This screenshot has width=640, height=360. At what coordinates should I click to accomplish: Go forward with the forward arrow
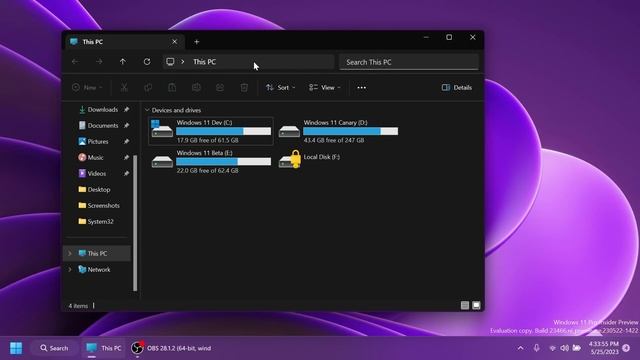99,62
